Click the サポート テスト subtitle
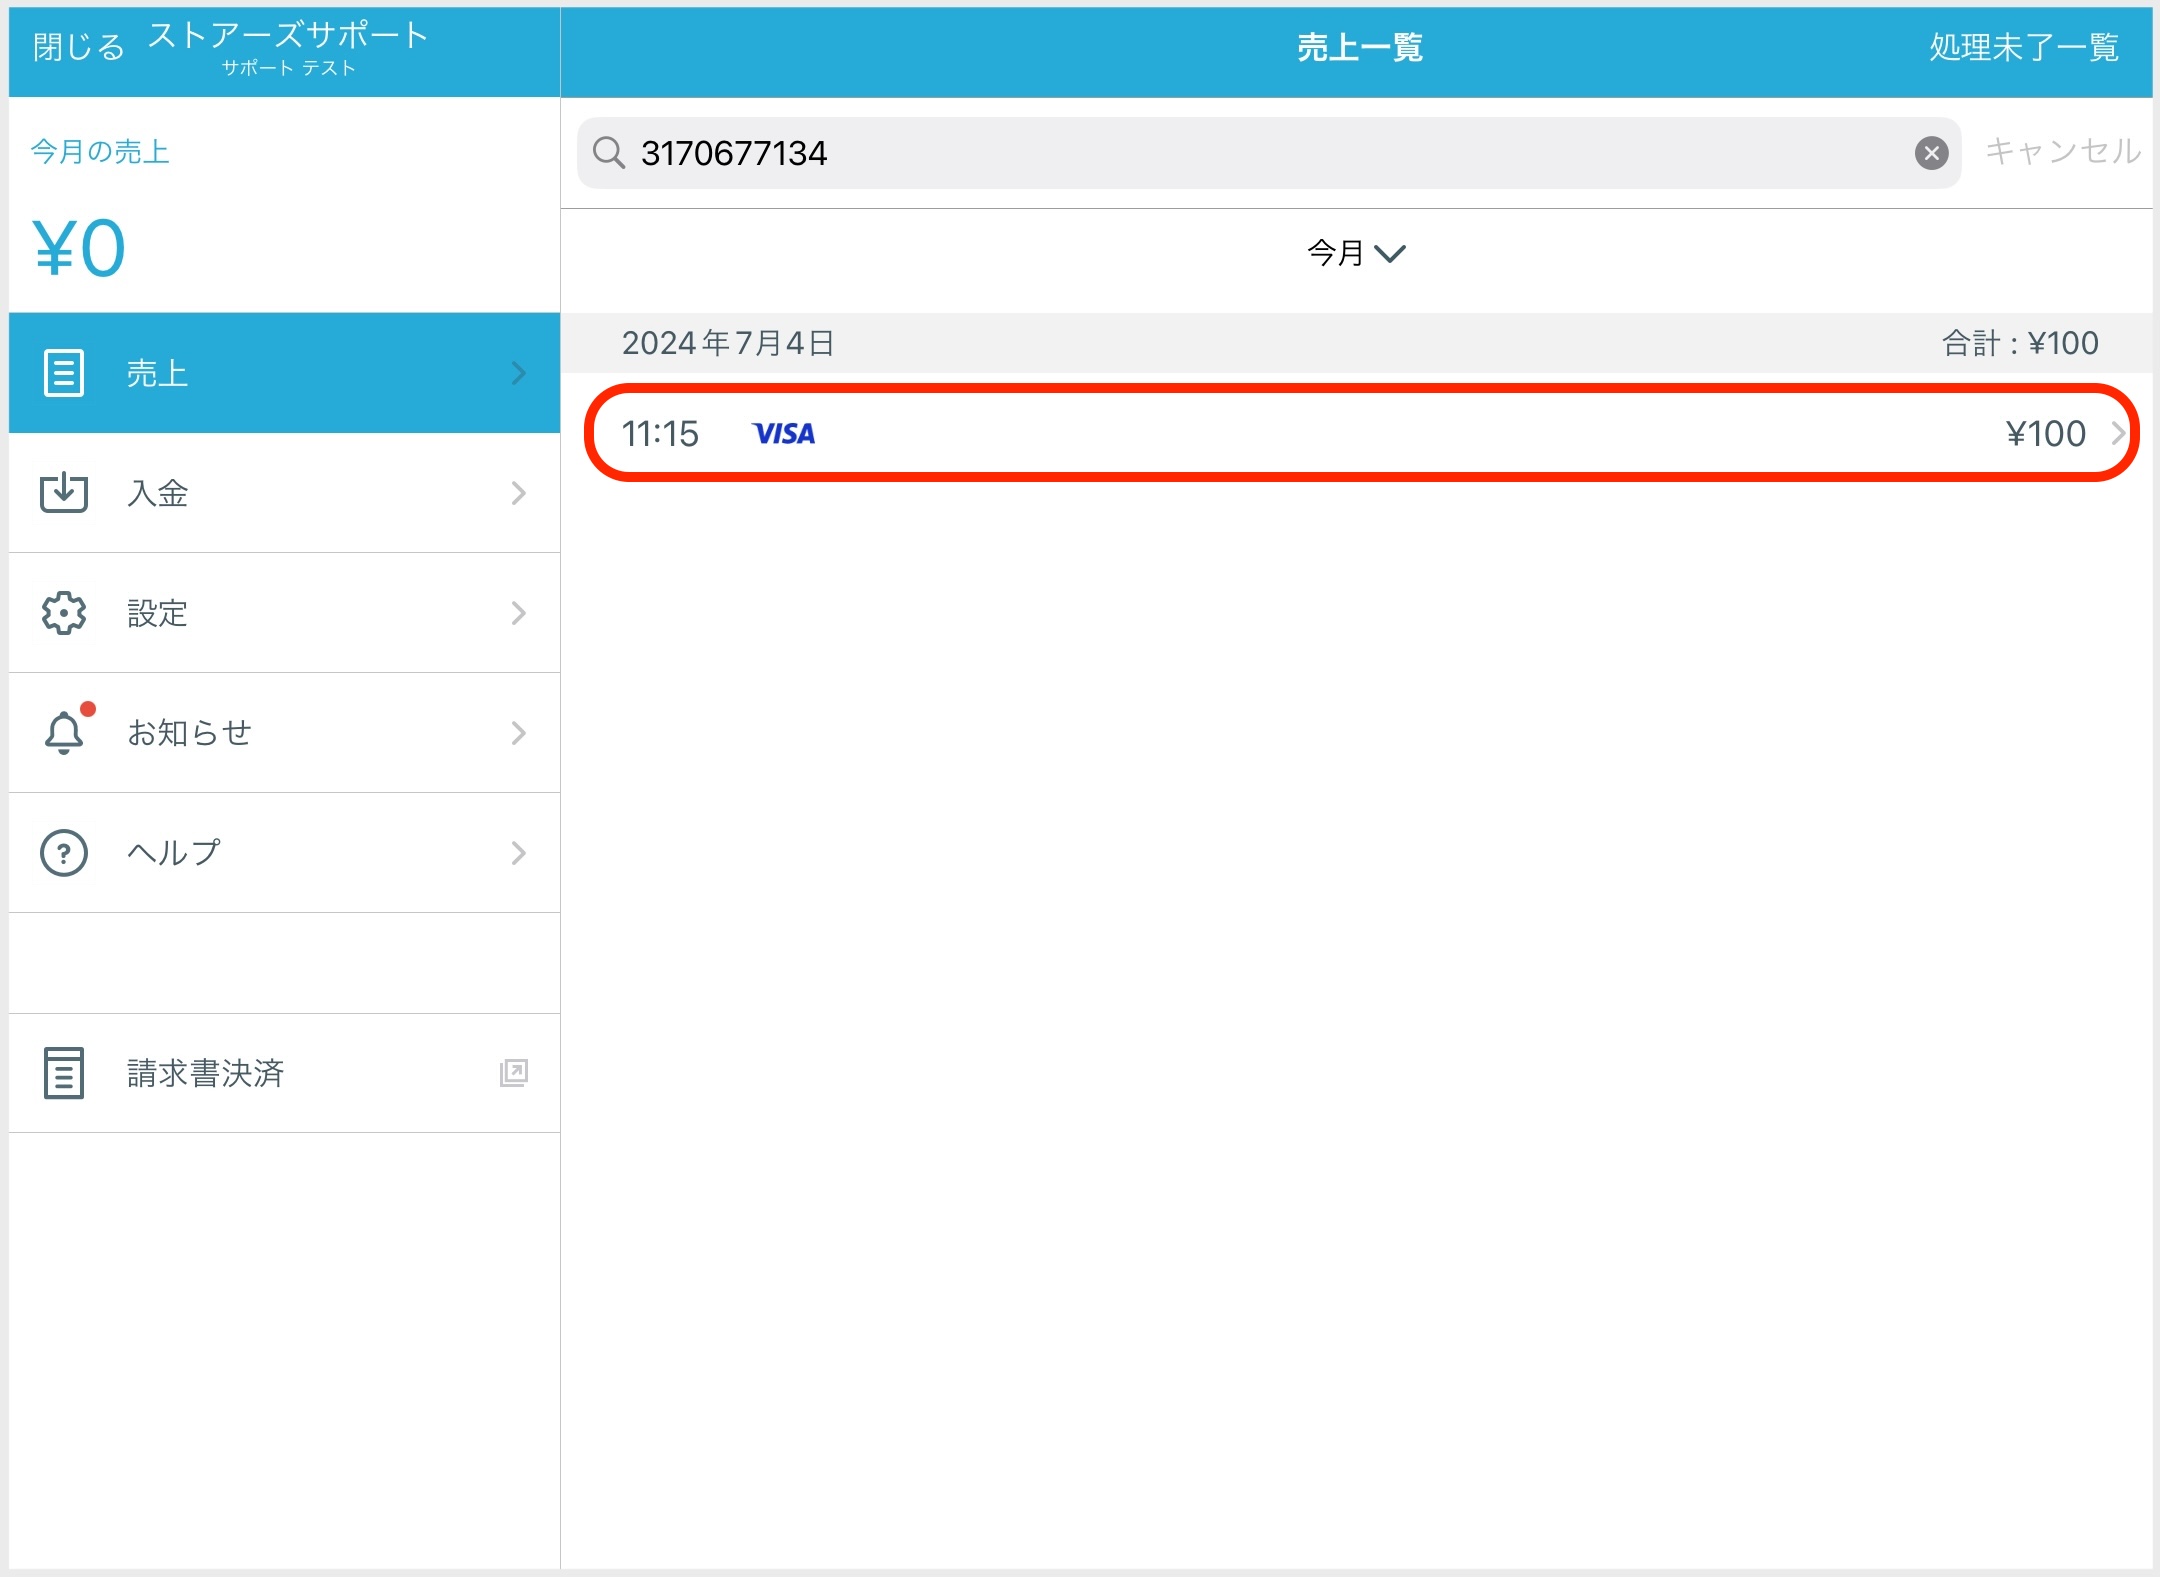This screenshot has width=2160, height=1577. [288, 68]
